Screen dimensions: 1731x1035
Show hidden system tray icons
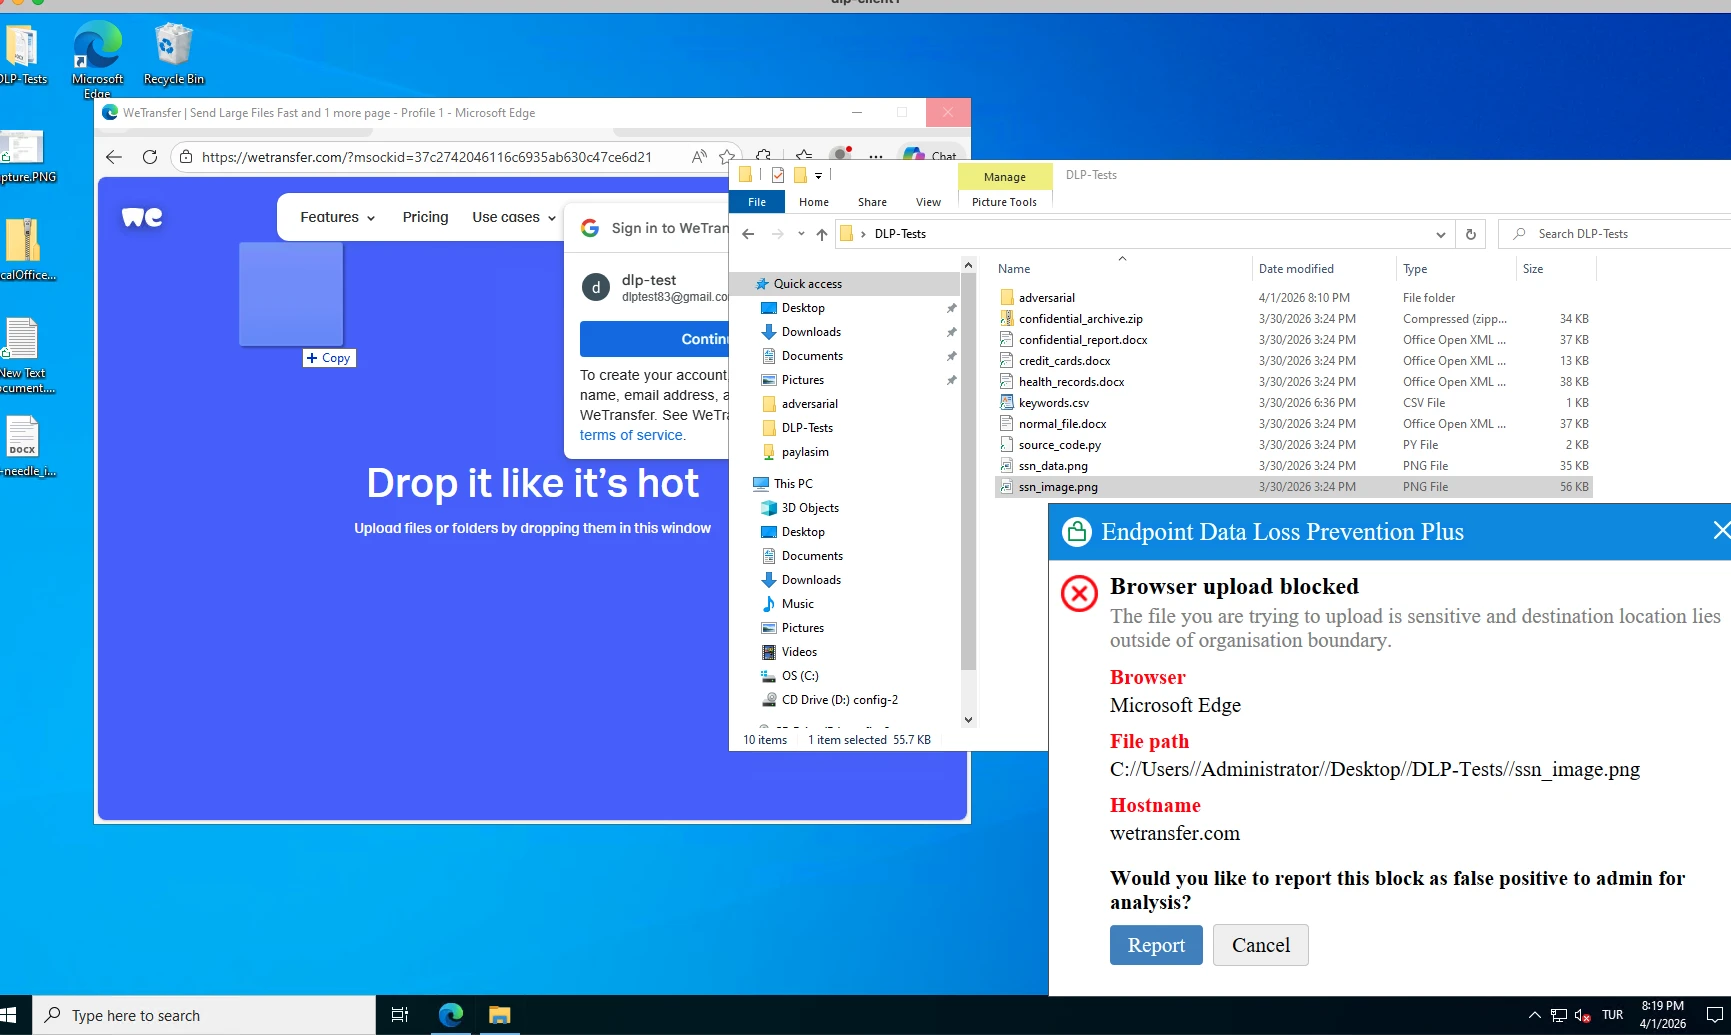point(1534,1015)
